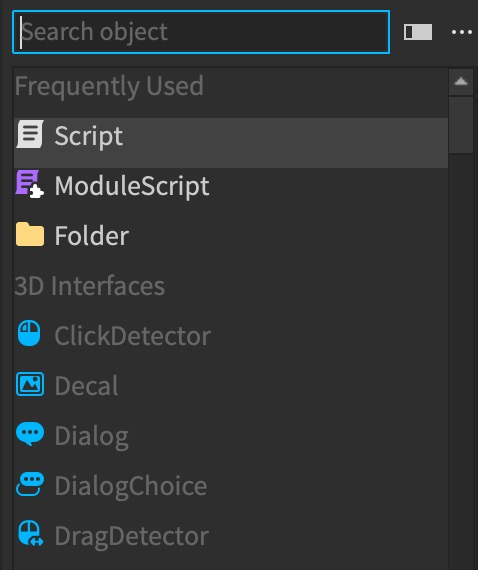Pick the Decal entry

(231, 385)
